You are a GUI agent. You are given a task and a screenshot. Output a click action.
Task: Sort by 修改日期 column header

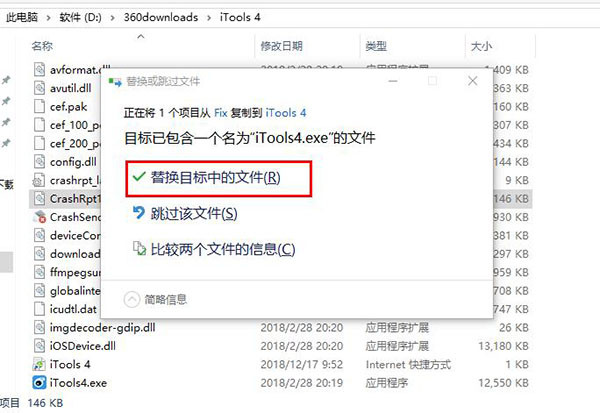[282, 46]
